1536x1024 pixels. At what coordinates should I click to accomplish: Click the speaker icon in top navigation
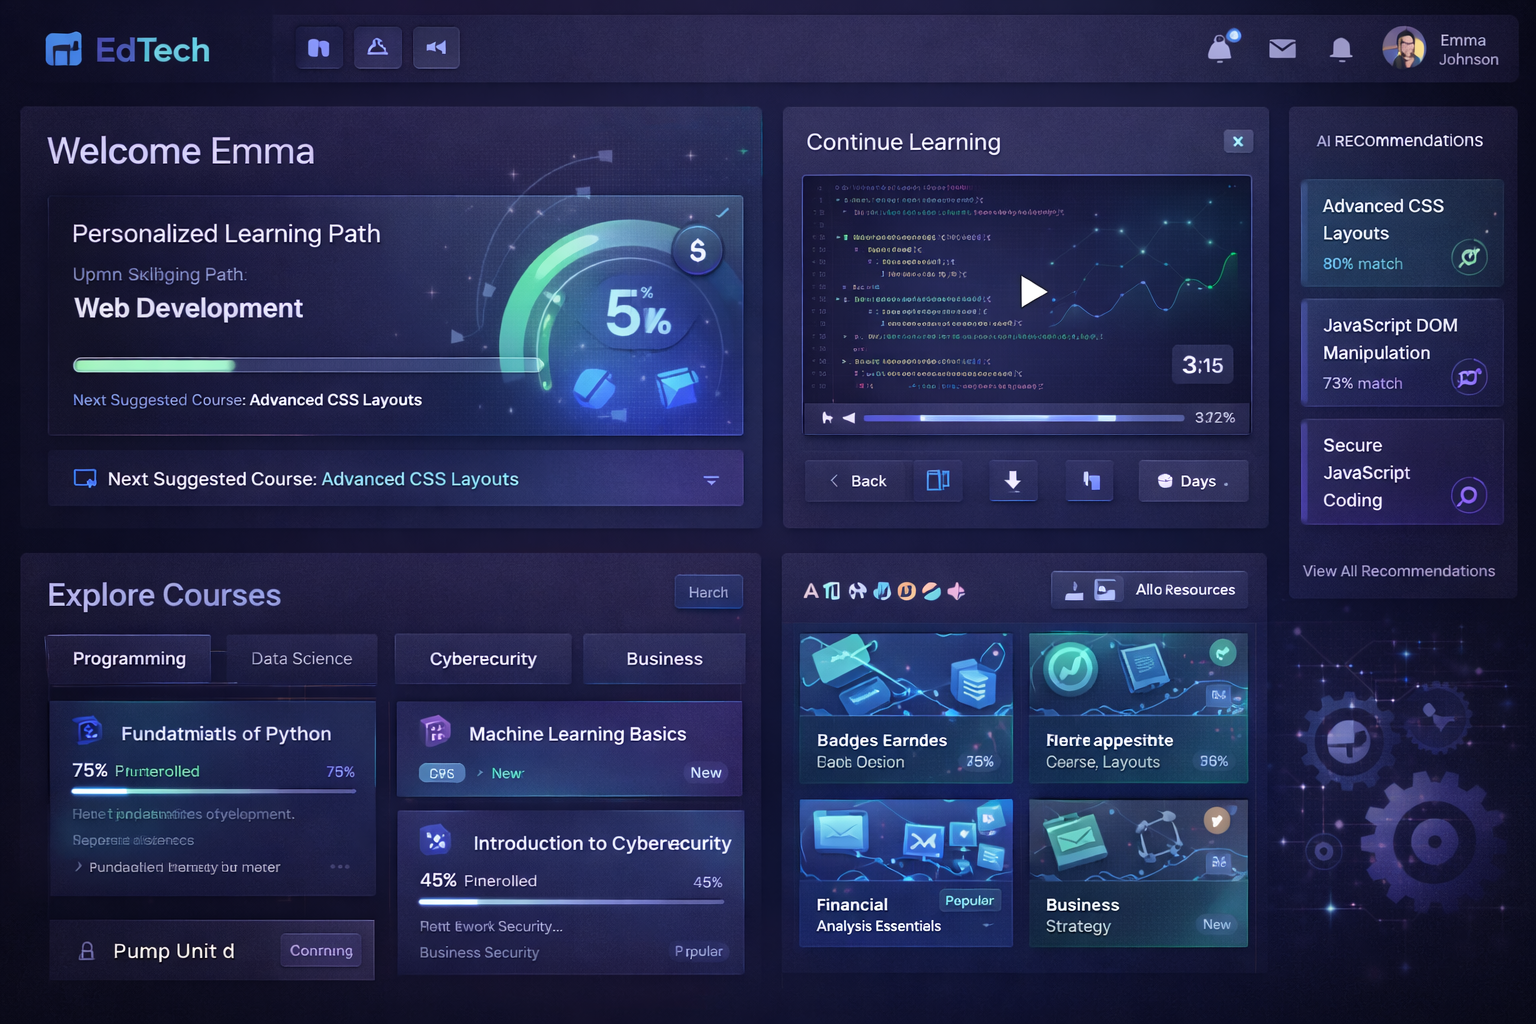(x=436, y=47)
